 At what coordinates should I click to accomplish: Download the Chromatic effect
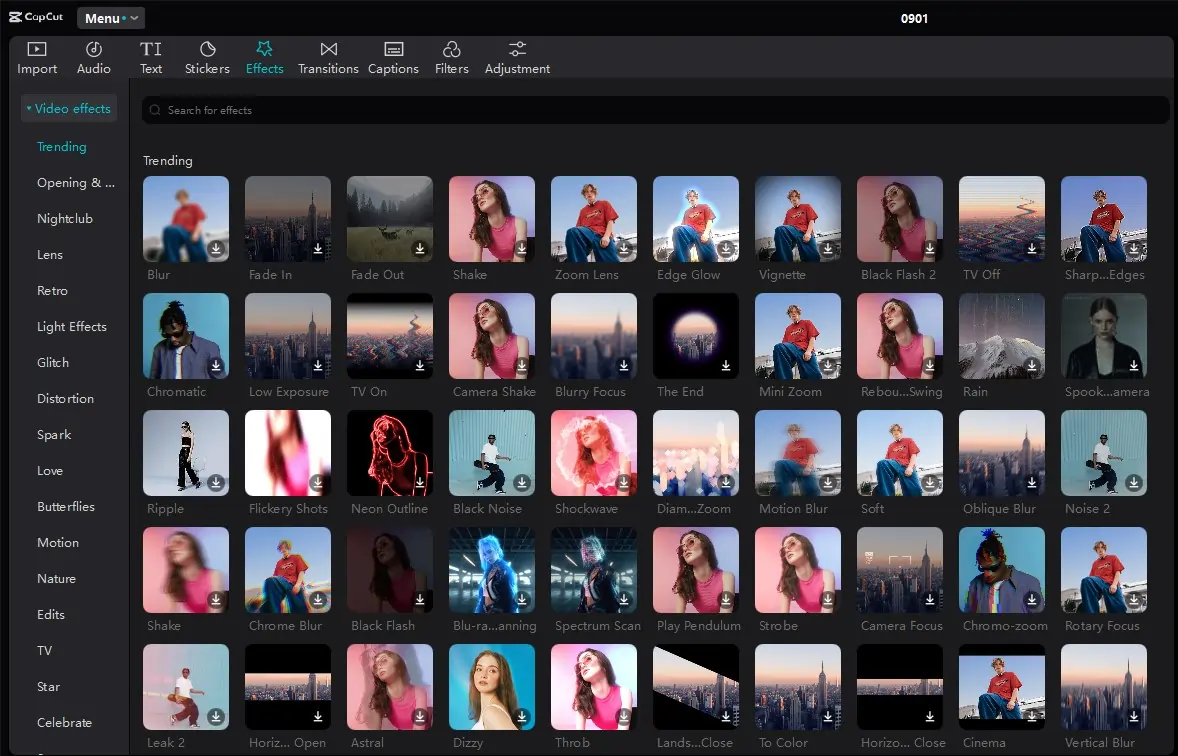216,366
